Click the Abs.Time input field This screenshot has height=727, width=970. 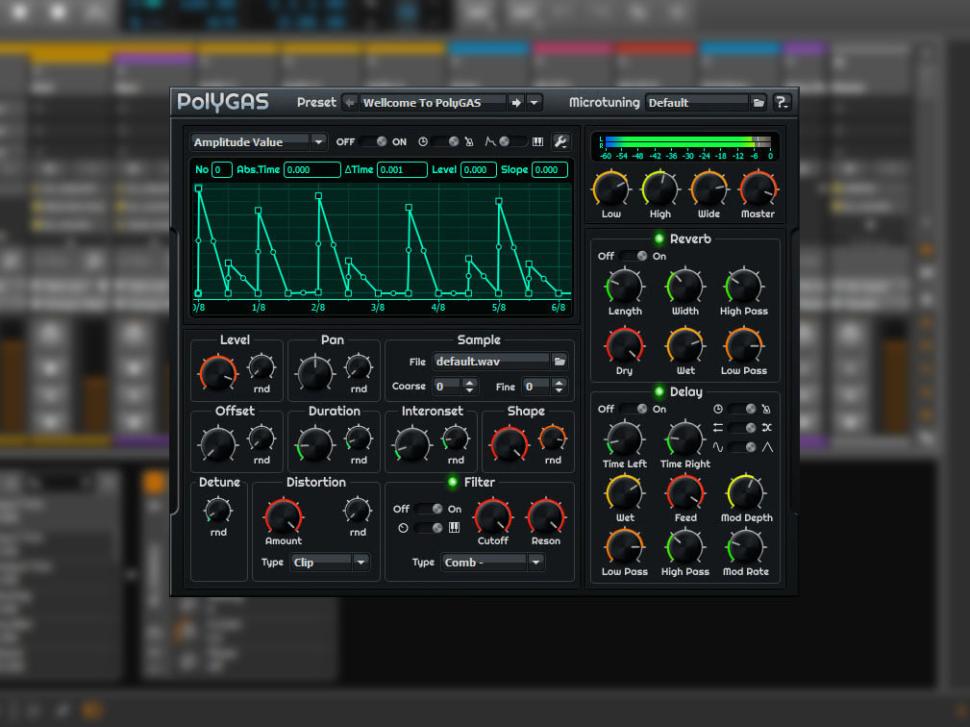[x=312, y=170]
